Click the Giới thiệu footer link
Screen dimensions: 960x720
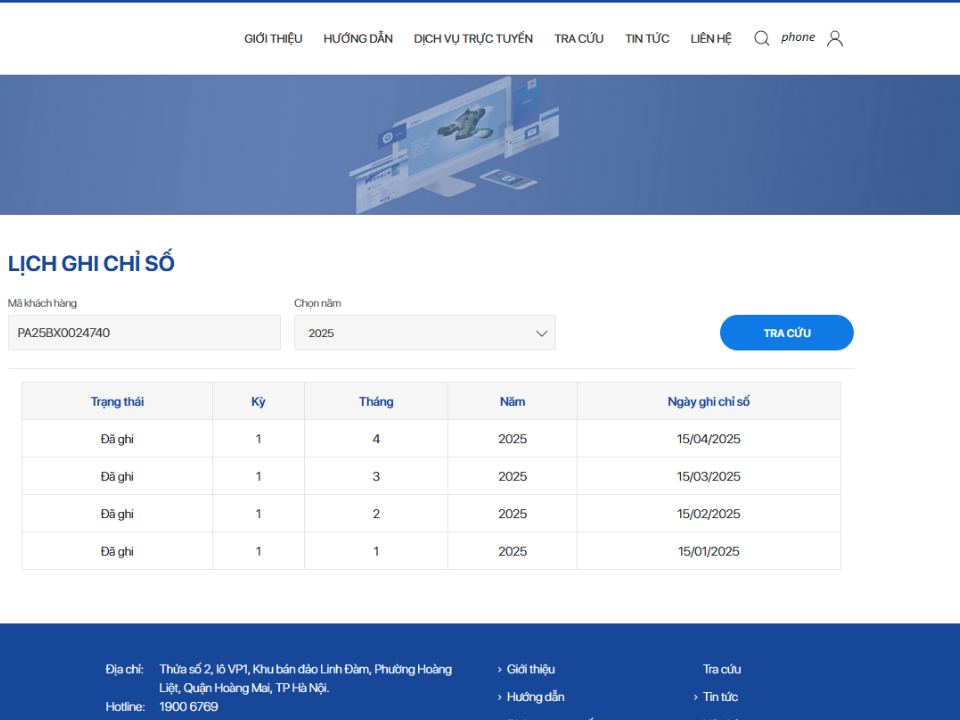coord(530,669)
